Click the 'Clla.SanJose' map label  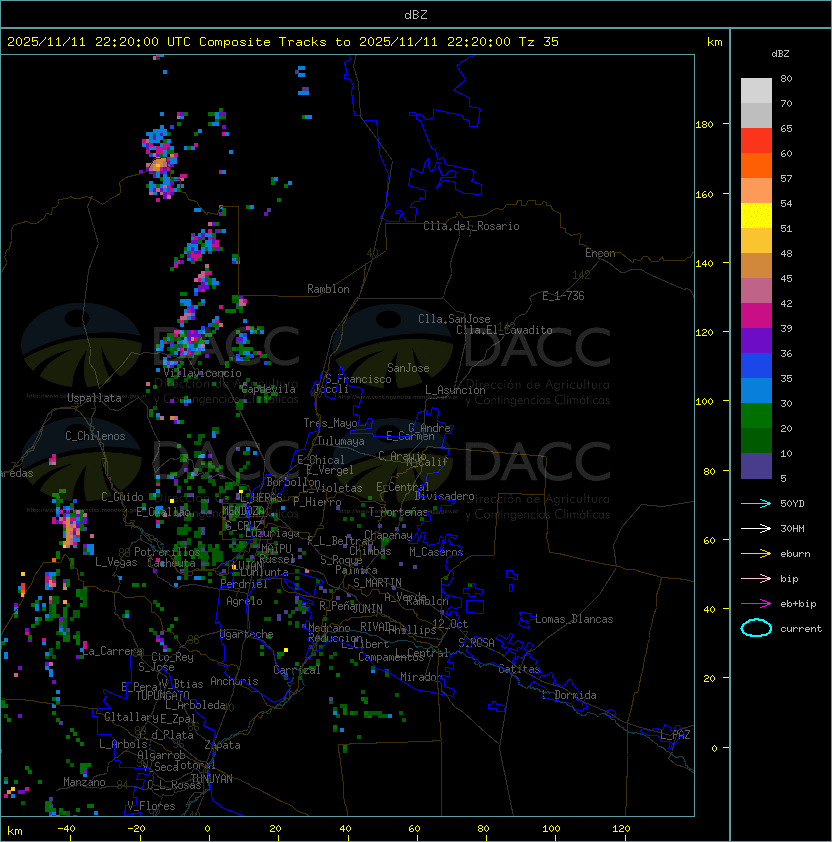[x=454, y=319]
